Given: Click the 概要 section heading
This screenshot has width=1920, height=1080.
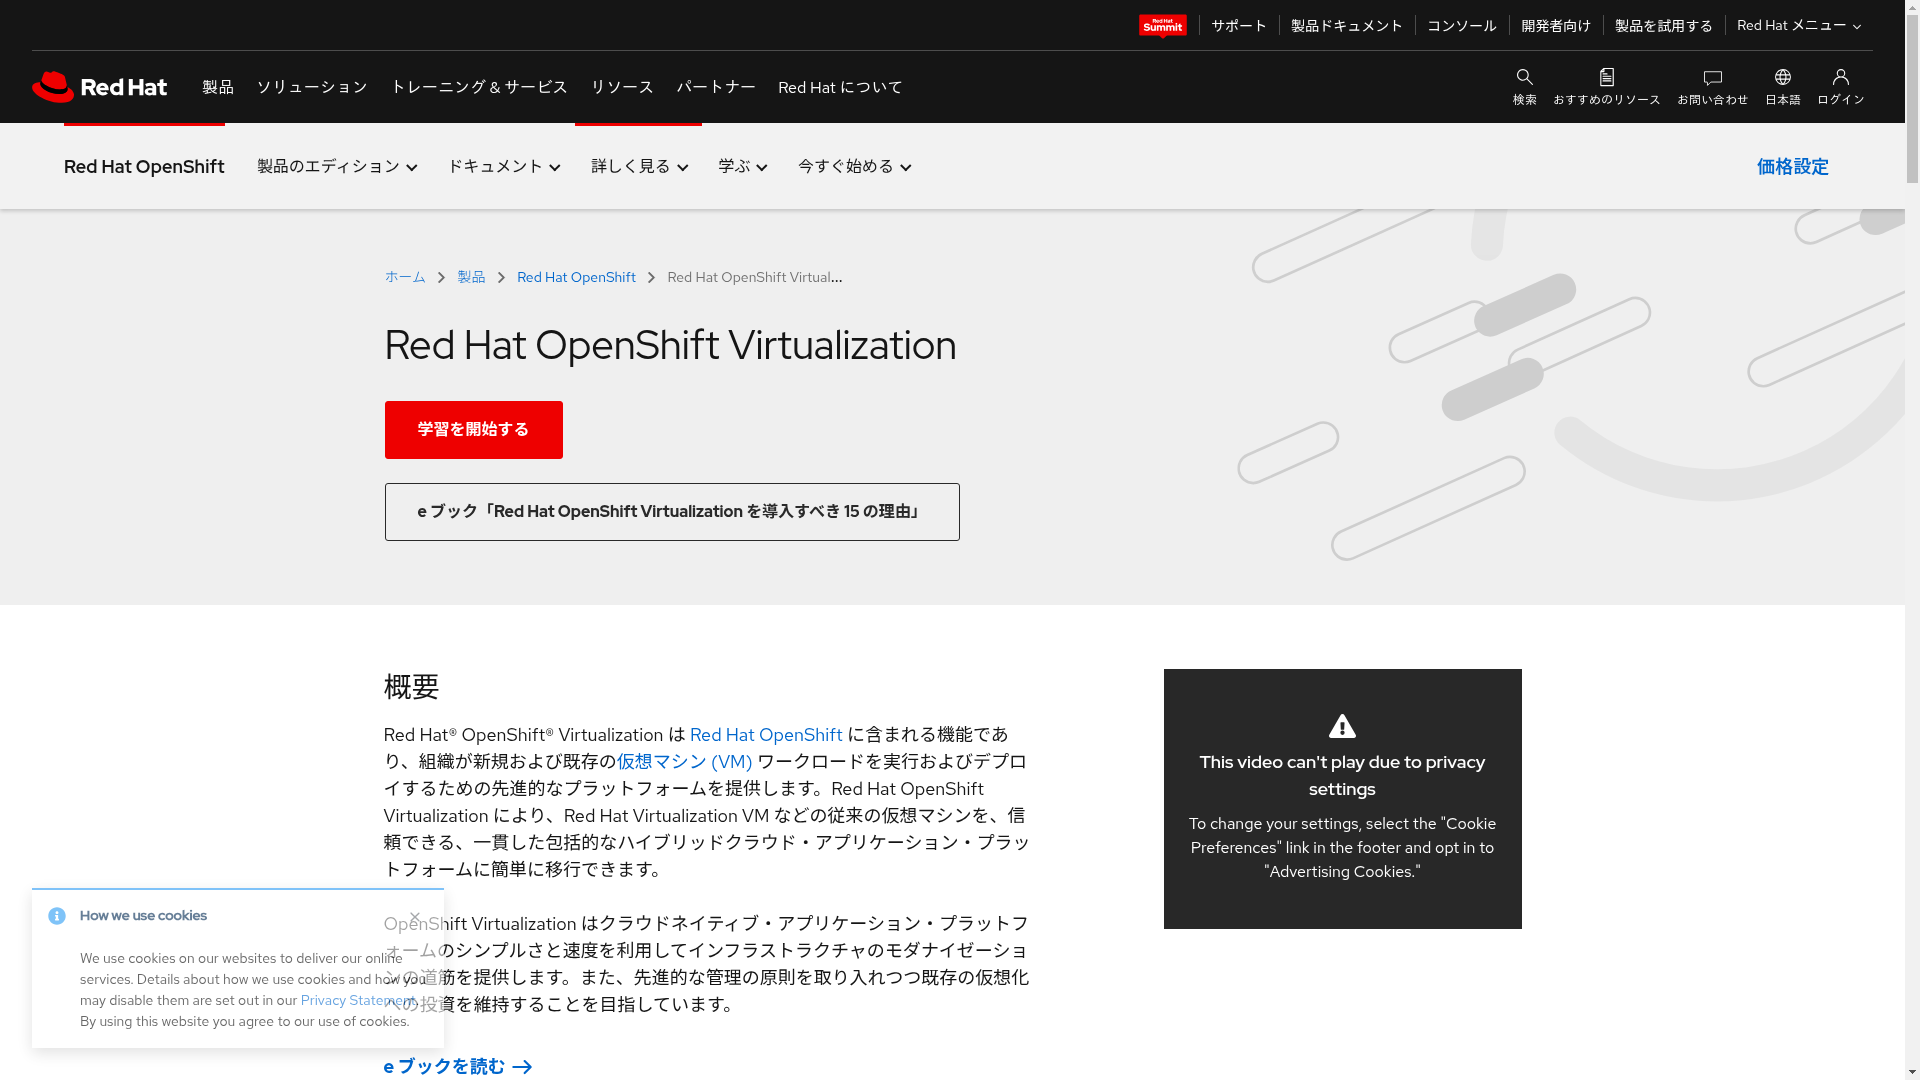Looking at the screenshot, I should [412, 687].
